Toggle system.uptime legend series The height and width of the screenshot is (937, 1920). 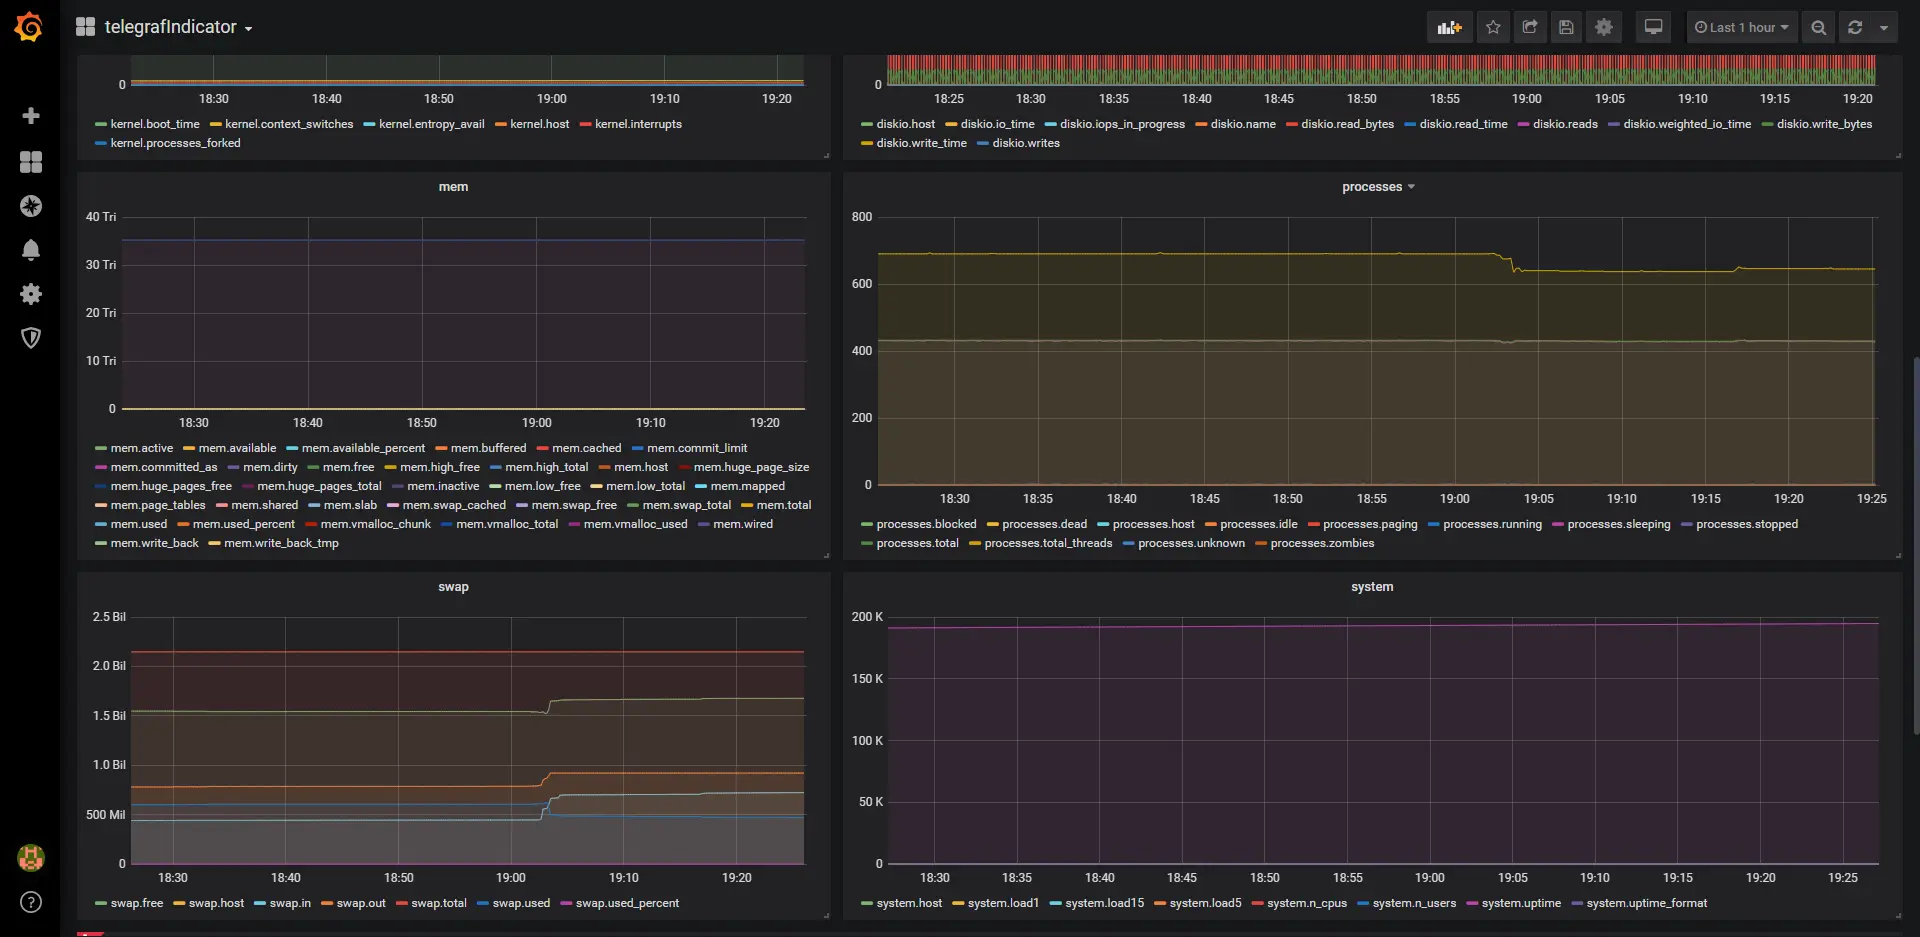[1521, 903]
